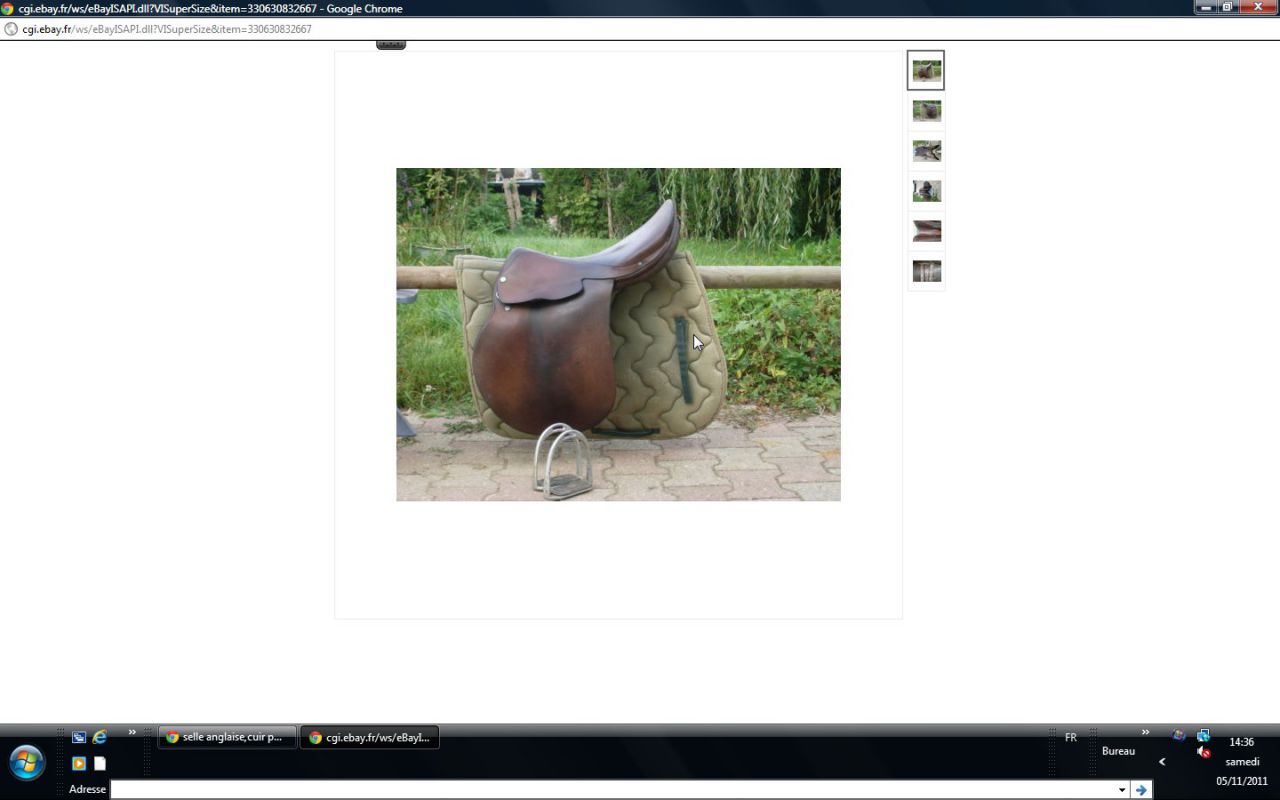The height and width of the screenshot is (800, 1280).
Task: Open the Adresse bar dropdown arrow
Action: (1122, 790)
